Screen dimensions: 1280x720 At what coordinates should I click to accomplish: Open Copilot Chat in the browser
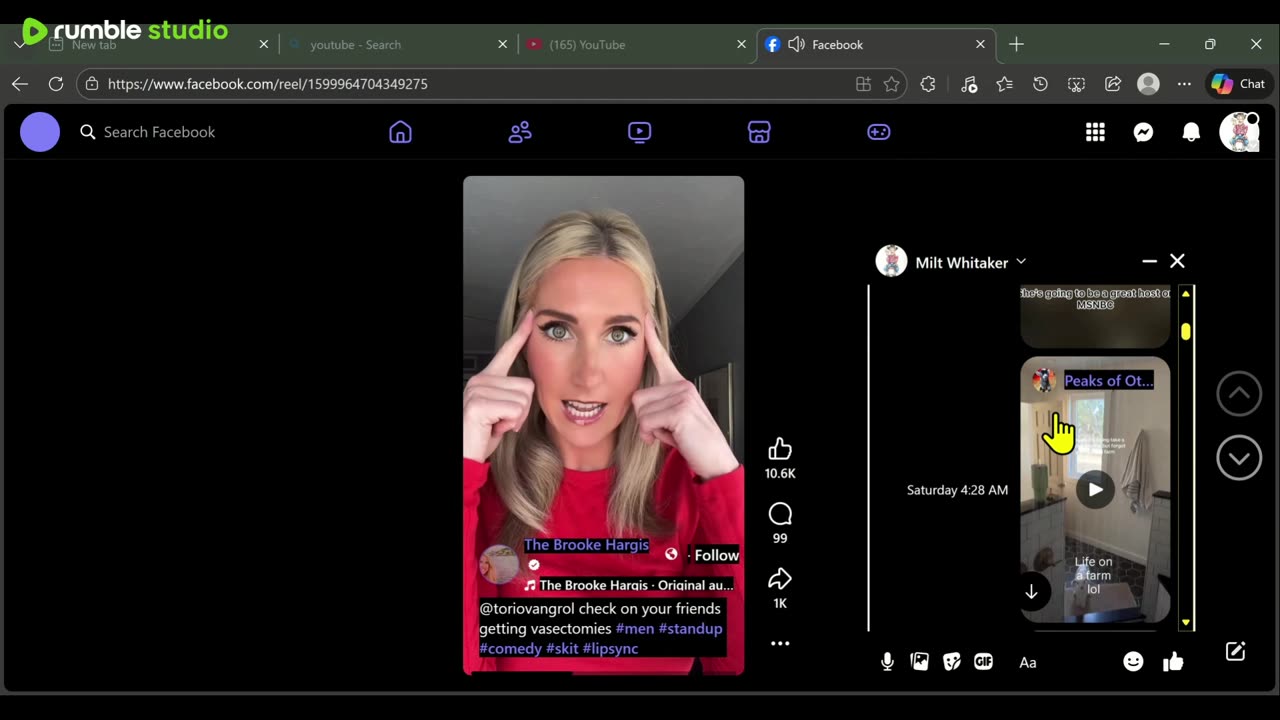click(x=1238, y=84)
